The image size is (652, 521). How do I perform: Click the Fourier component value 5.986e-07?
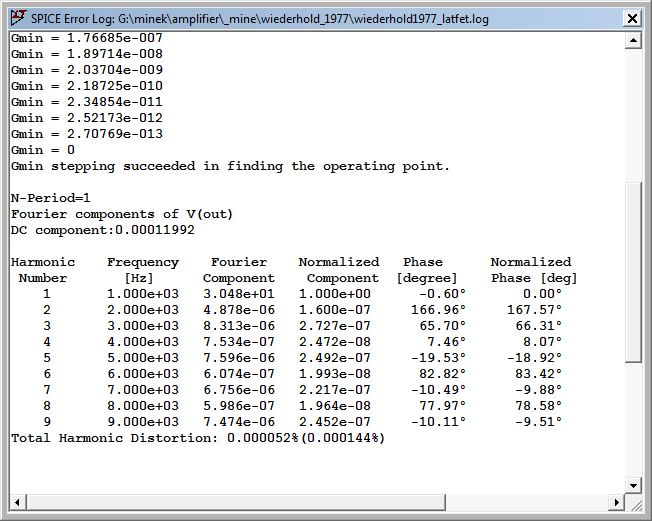pos(239,406)
